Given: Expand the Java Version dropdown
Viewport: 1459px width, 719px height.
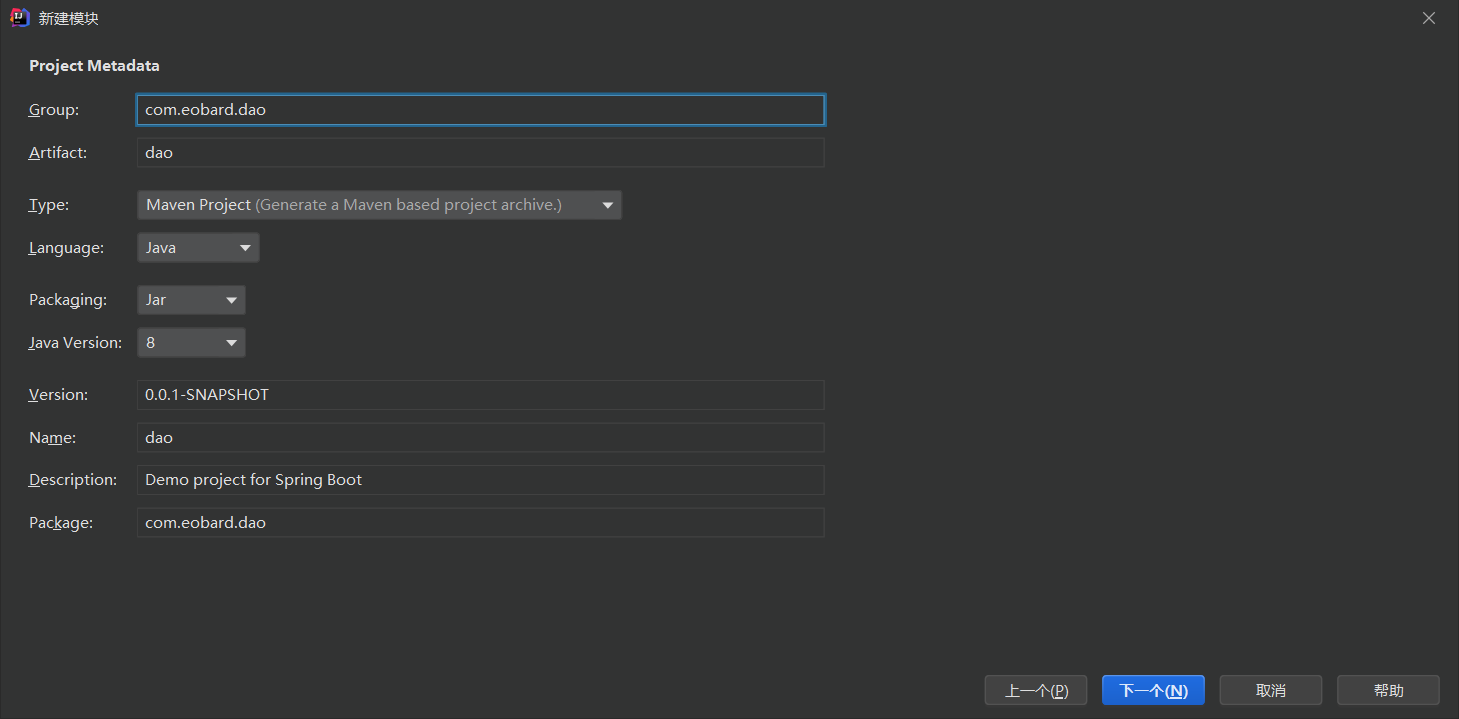Looking at the screenshot, I should tap(191, 343).
